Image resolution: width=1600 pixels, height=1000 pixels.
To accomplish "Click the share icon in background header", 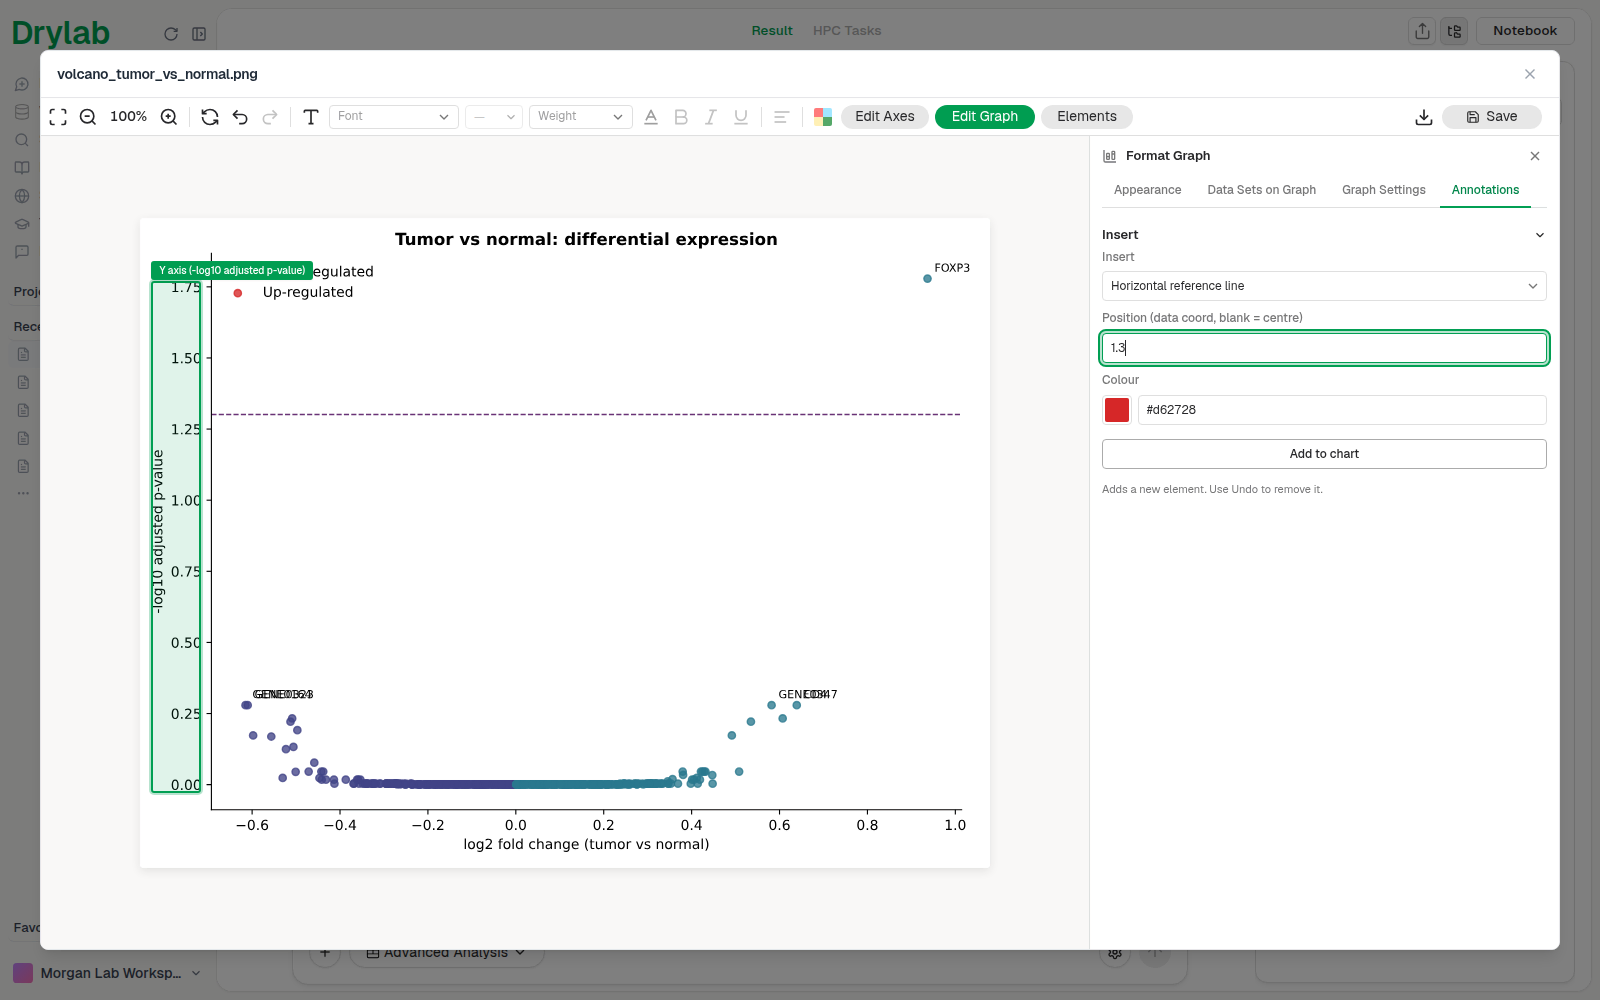I will [x=1422, y=31].
